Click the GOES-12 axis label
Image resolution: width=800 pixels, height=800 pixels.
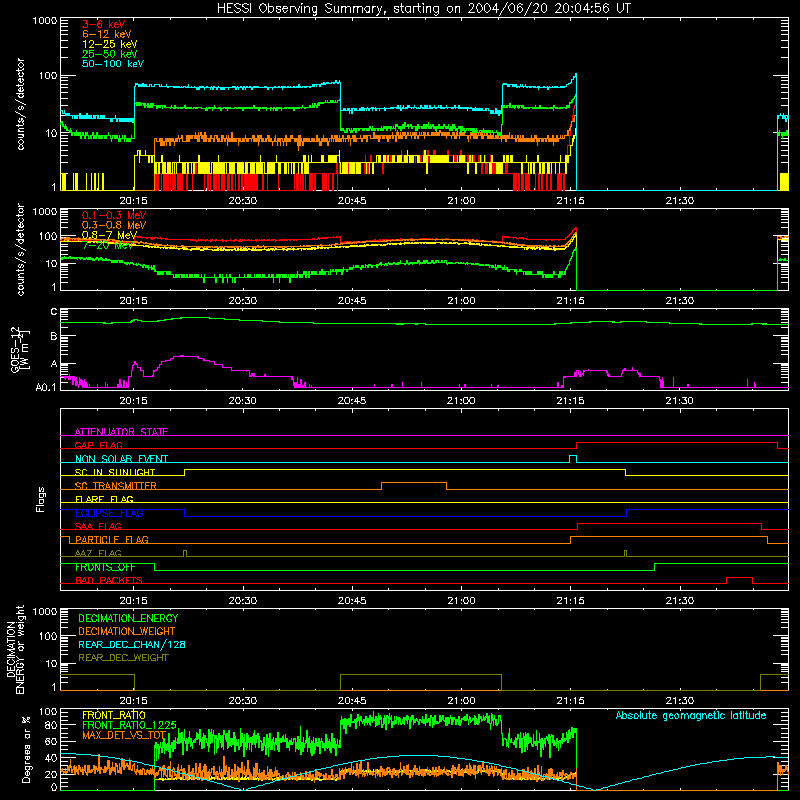click(x=19, y=349)
